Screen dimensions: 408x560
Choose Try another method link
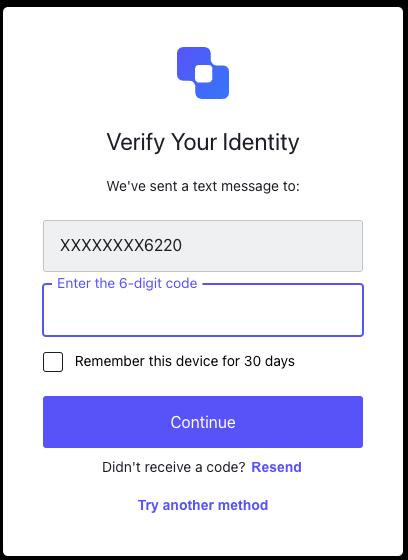(203, 505)
